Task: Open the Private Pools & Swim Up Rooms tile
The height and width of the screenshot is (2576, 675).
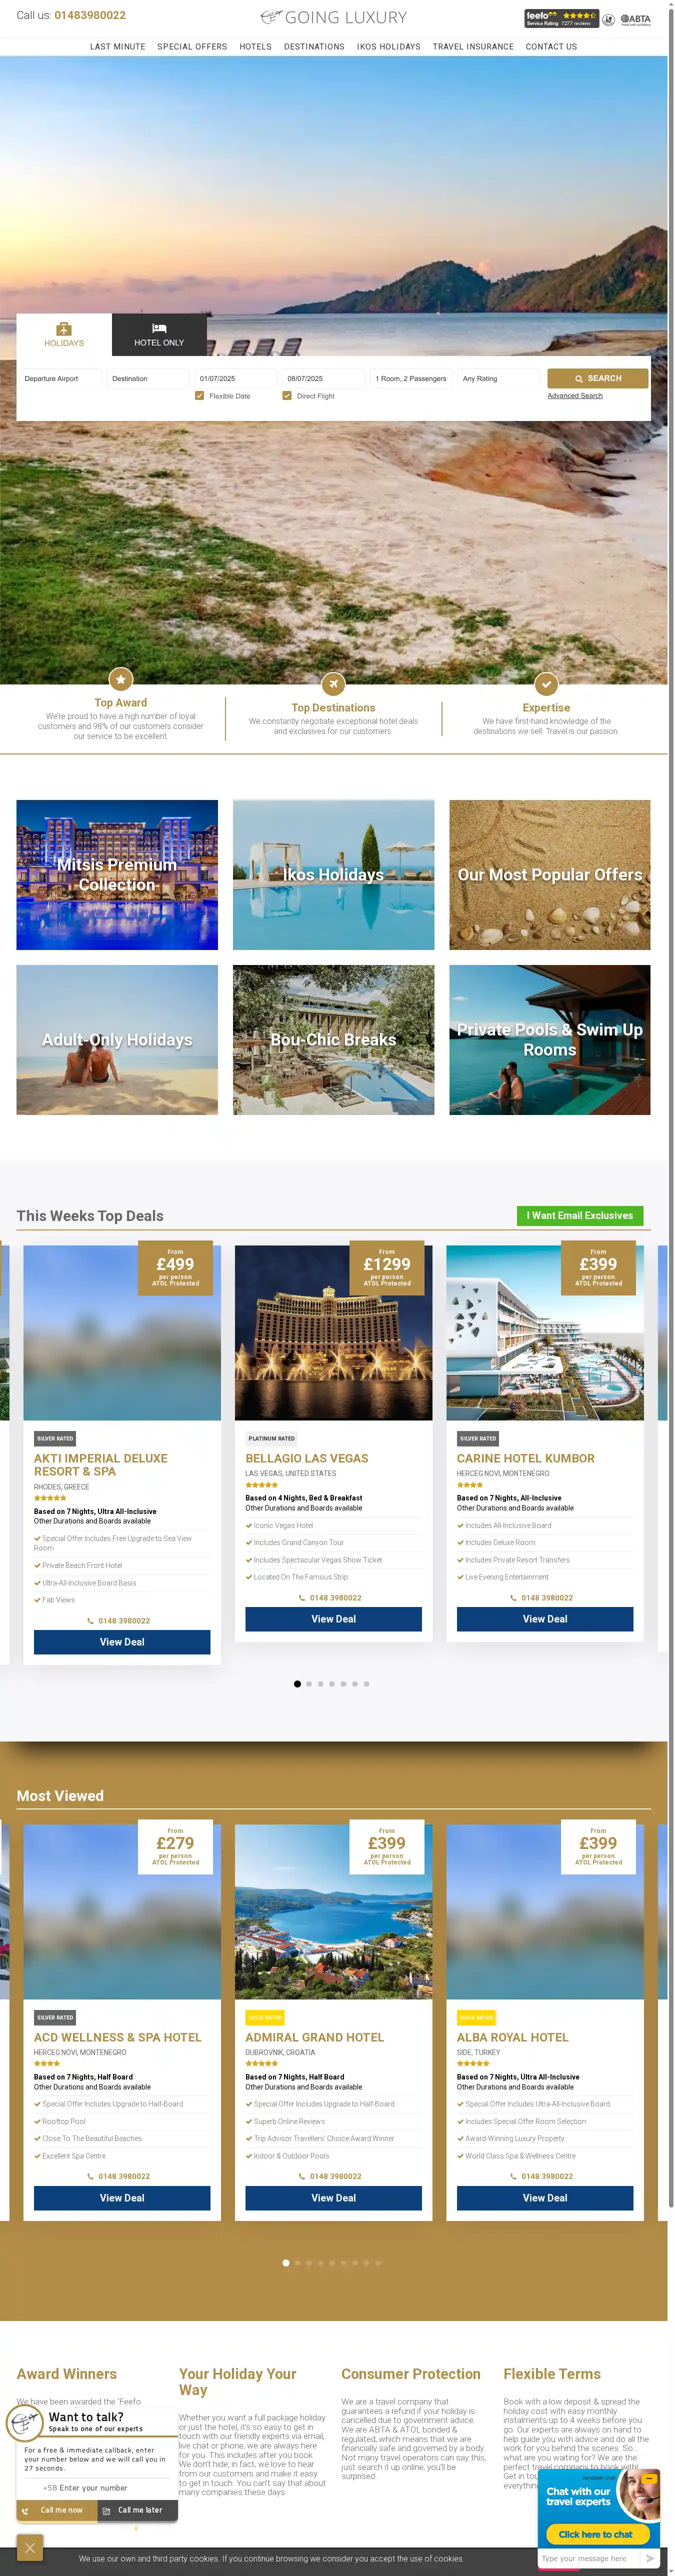Action: [x=550, y=1040]
